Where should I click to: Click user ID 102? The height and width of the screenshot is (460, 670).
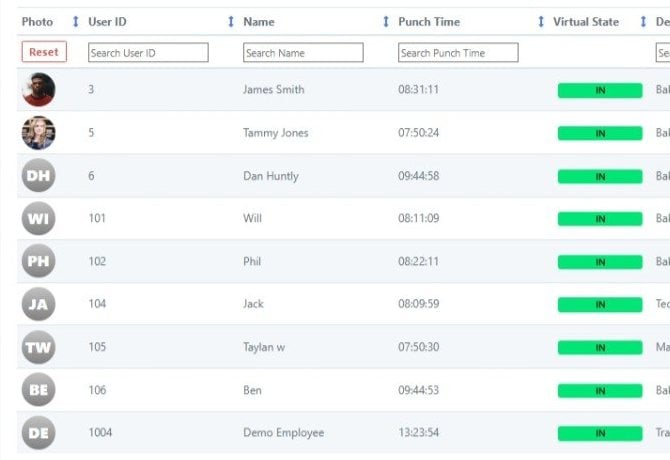point(97,261)
